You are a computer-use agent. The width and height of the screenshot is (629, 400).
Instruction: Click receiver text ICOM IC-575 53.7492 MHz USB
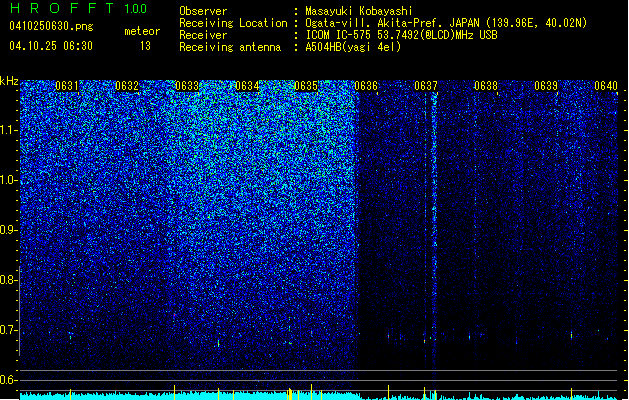pyautogui.click(x=401, y=35)
